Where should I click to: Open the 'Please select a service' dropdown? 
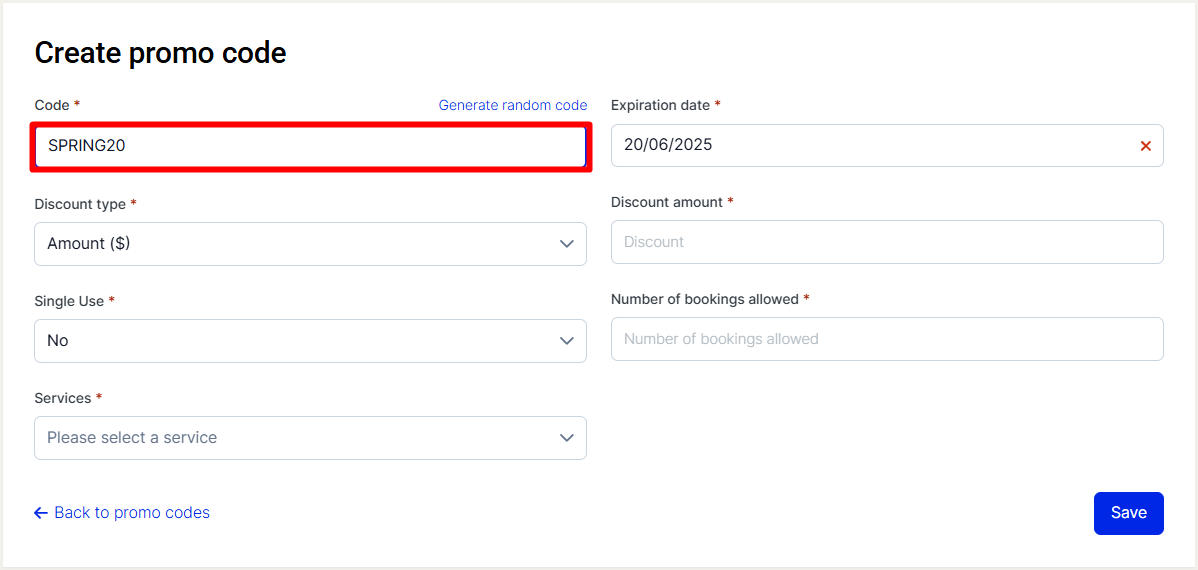310,438
